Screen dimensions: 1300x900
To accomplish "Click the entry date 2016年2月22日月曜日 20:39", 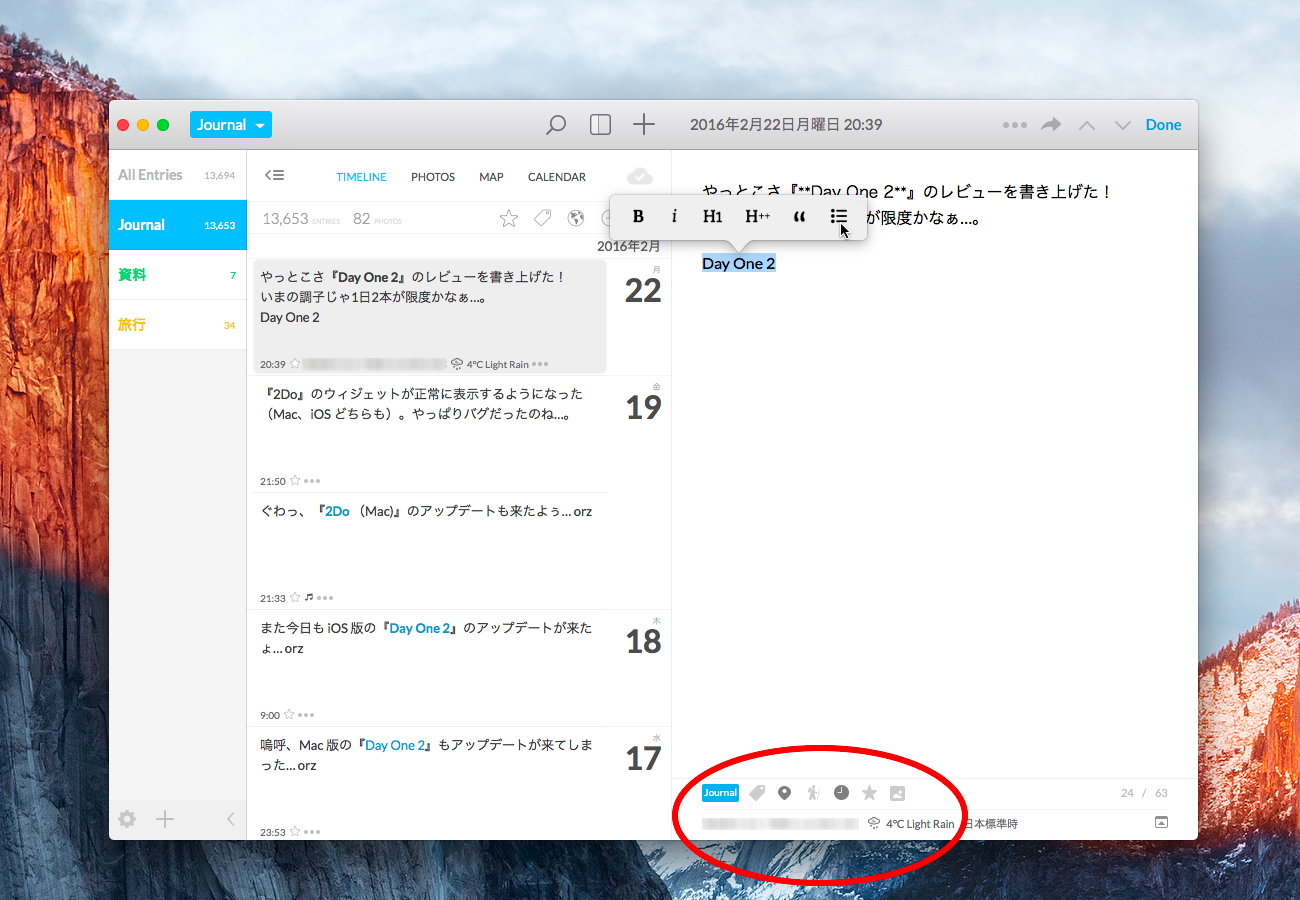I will tap(786, 125).
